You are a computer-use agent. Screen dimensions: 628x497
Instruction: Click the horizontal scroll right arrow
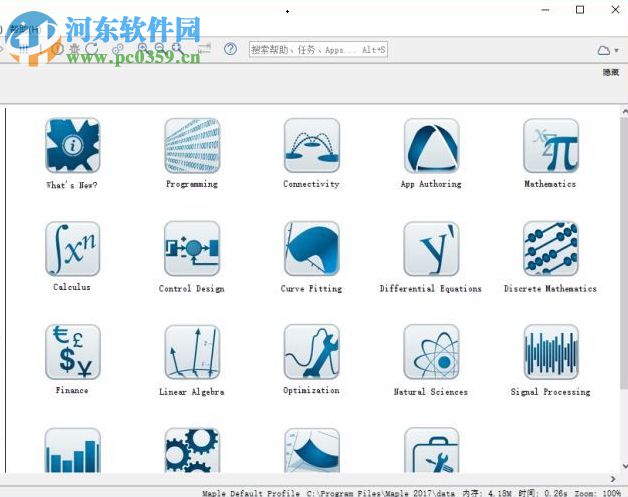pos(613,479)
